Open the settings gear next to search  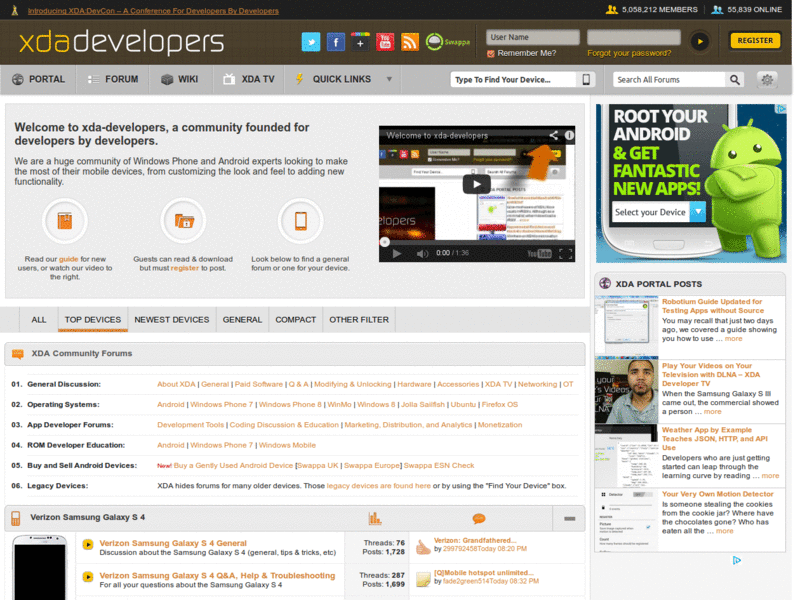point(767,80)
